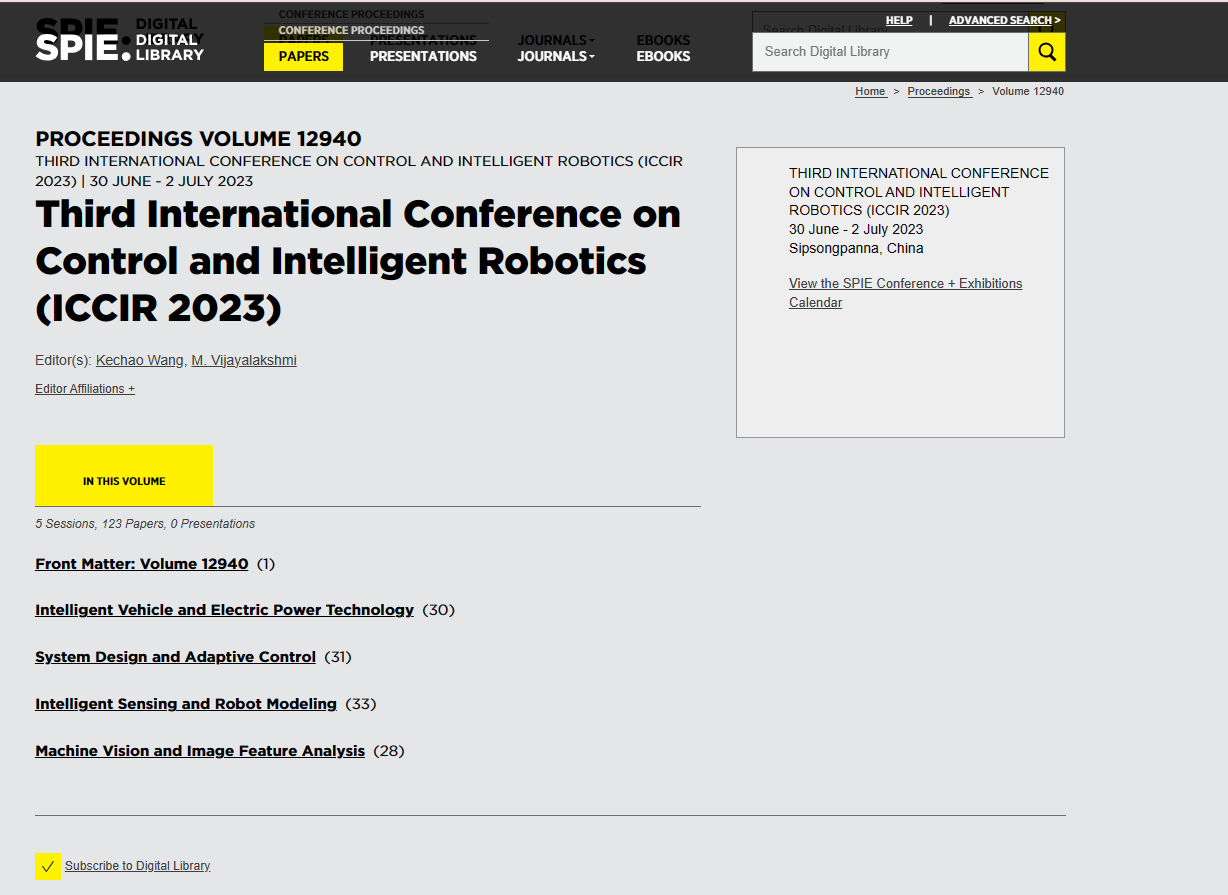Click the magnifier search button
The width and height of the screenshot is (1228, 895).
click(x=1047, y=52)
